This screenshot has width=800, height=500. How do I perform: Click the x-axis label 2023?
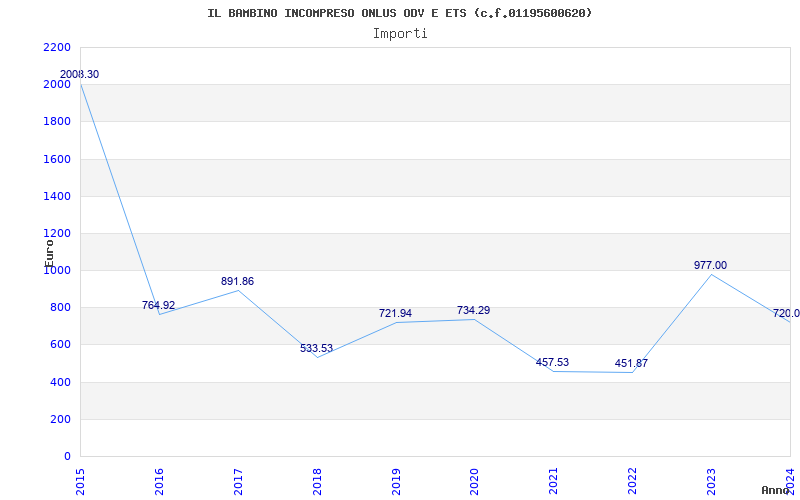pyautogui.click(x=711, y=481)
